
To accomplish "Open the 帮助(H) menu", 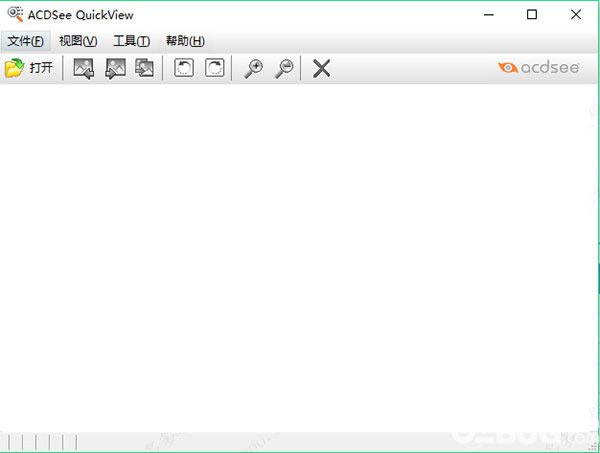I will coord(185,41).
